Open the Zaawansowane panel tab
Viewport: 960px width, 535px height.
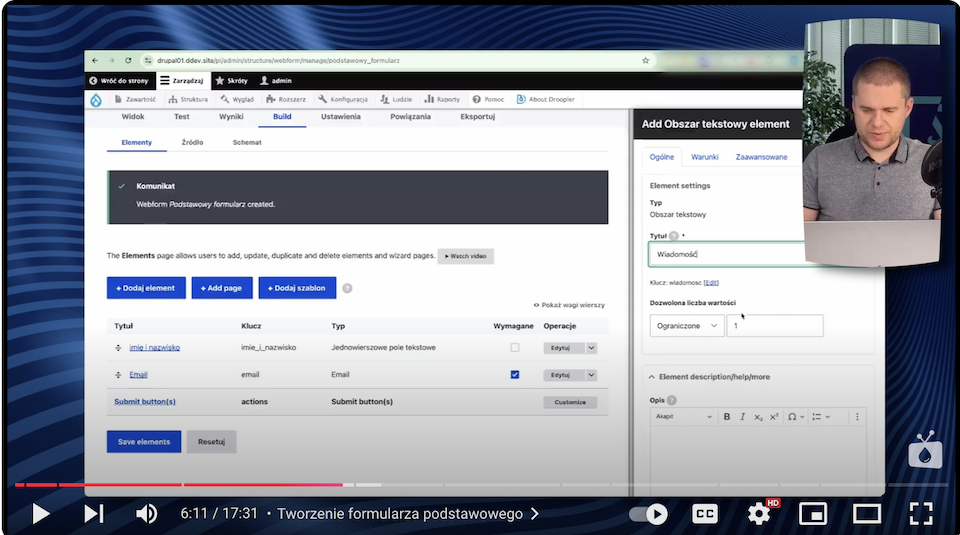761,157
